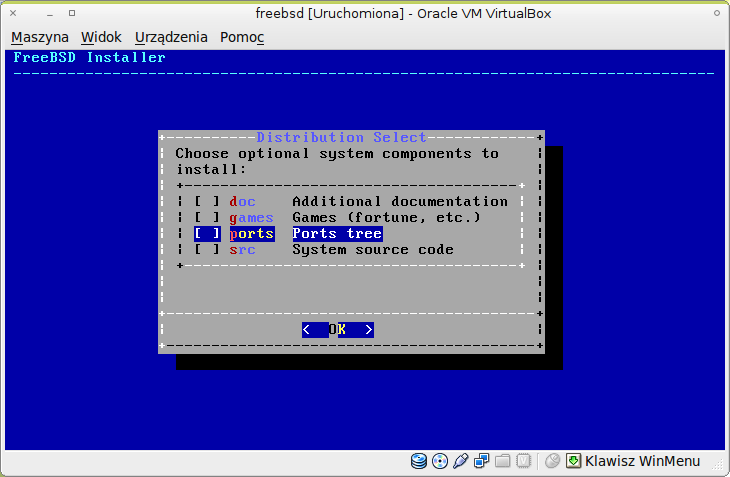
Task: Click the green keyboard capture arrow icon
Action: 574,461
